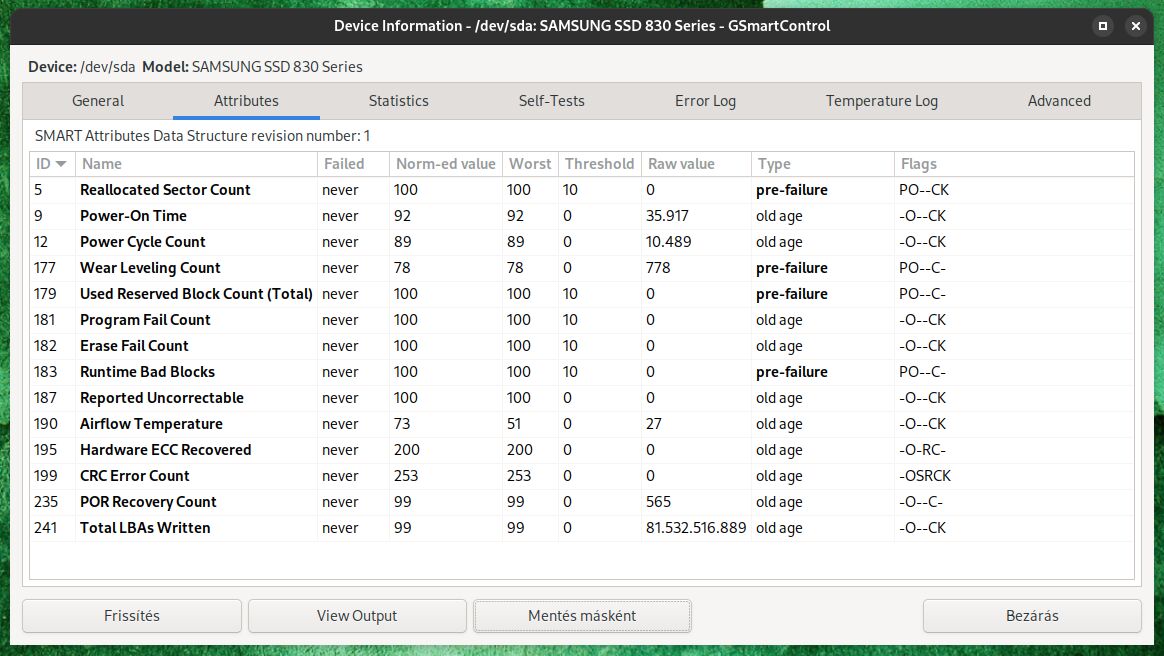Select the Runtime Bad Blocks row

[x=582, y=372]
